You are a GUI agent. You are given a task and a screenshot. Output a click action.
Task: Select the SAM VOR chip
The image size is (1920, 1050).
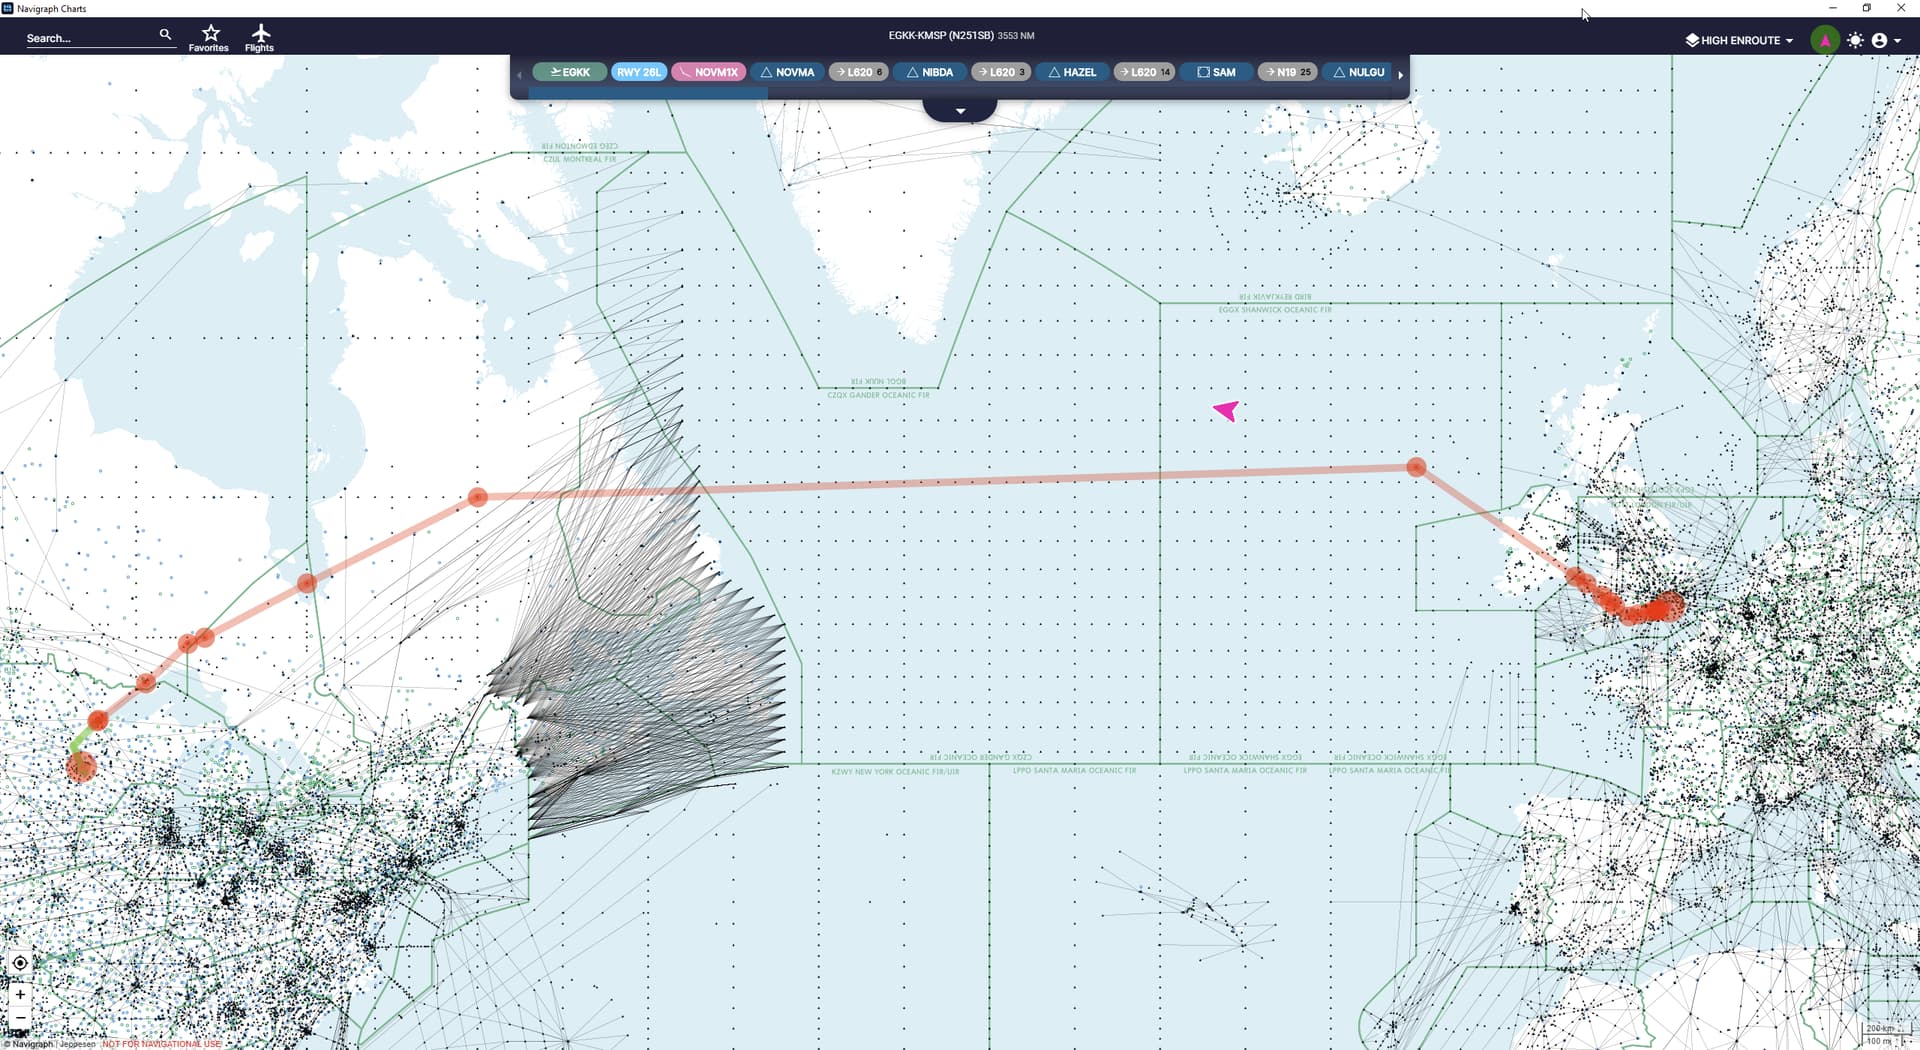point(1216,72)
